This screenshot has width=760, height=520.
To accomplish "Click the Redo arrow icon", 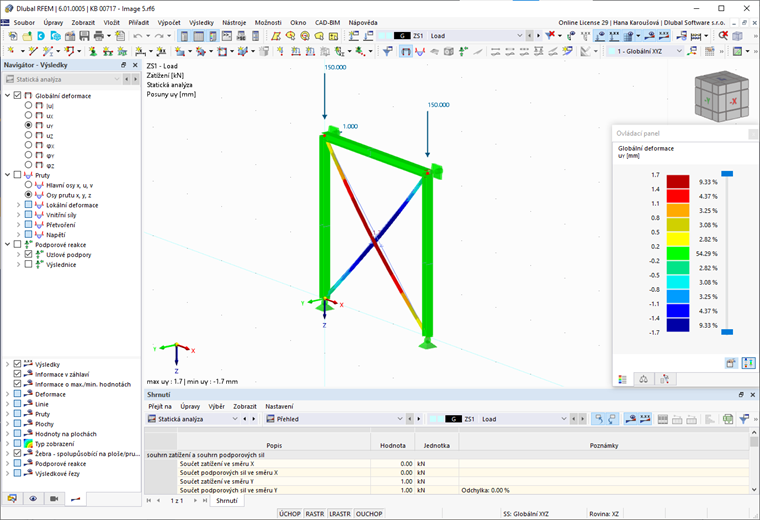I will tap(158, 36).
